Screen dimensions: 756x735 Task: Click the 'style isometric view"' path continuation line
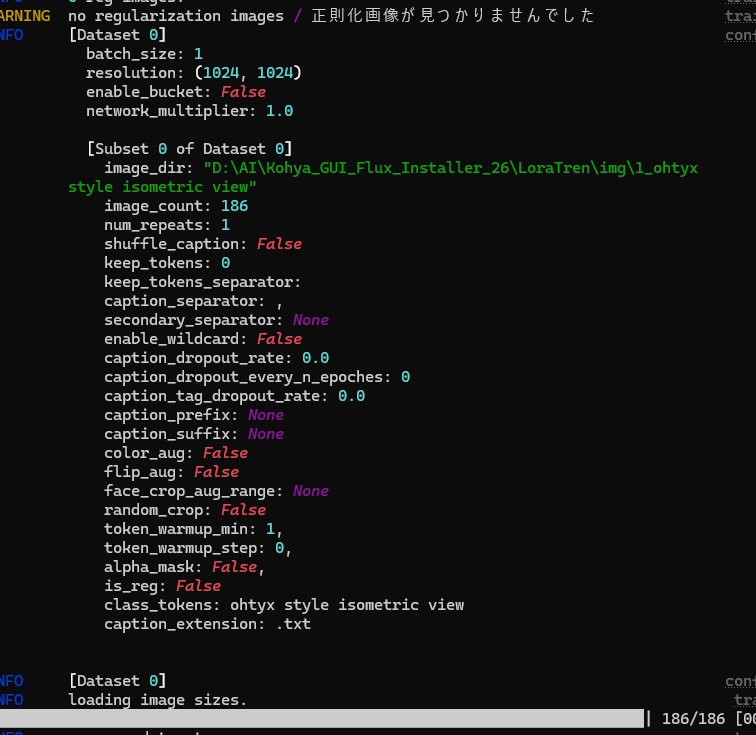click(162, 187)
